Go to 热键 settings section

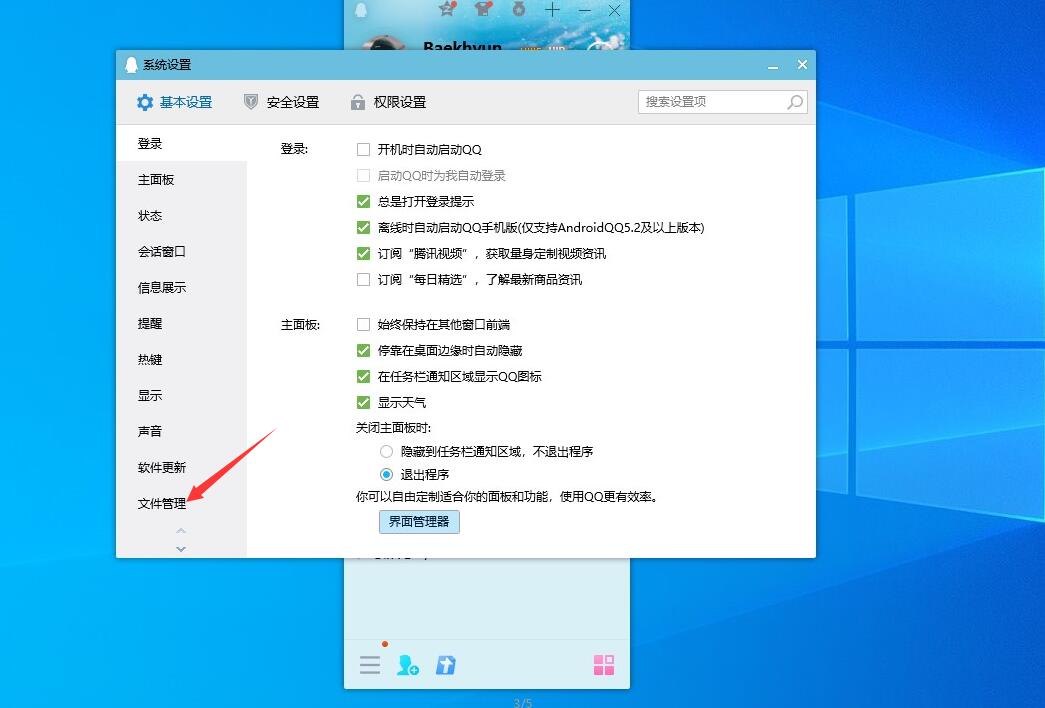click(x=181, y=359)
